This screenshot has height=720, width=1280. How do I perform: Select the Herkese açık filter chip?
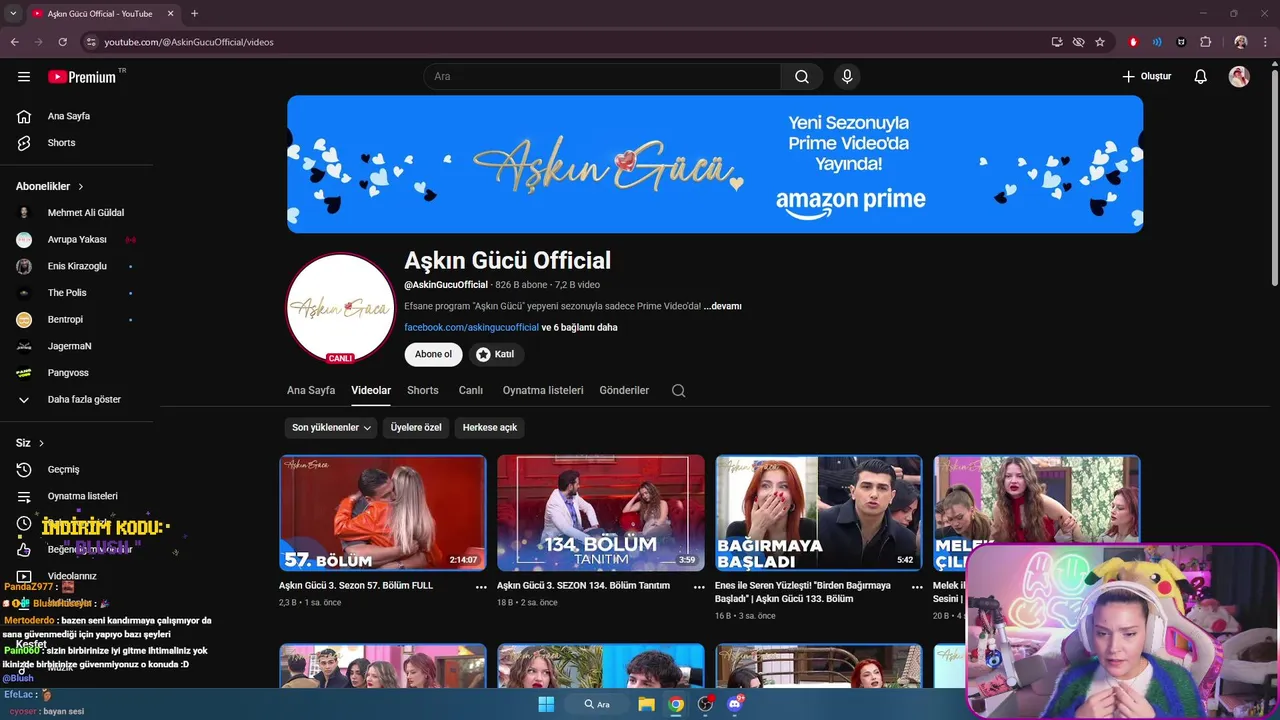point(490,428)
